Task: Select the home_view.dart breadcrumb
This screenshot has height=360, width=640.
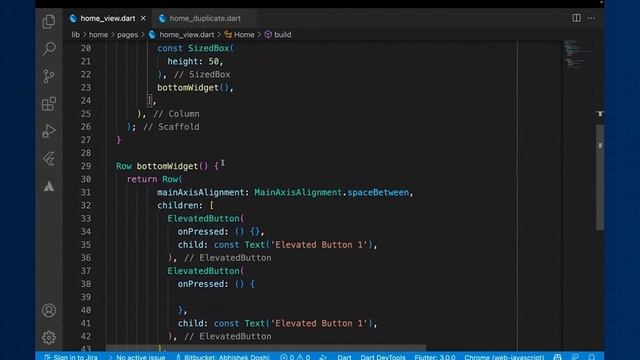Action: [182, 35]
